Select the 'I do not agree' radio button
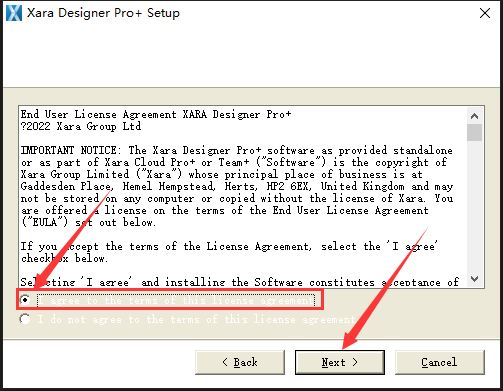Image resolution: width=503 pixels, height=391 pixels. click(x=25, y=319)
